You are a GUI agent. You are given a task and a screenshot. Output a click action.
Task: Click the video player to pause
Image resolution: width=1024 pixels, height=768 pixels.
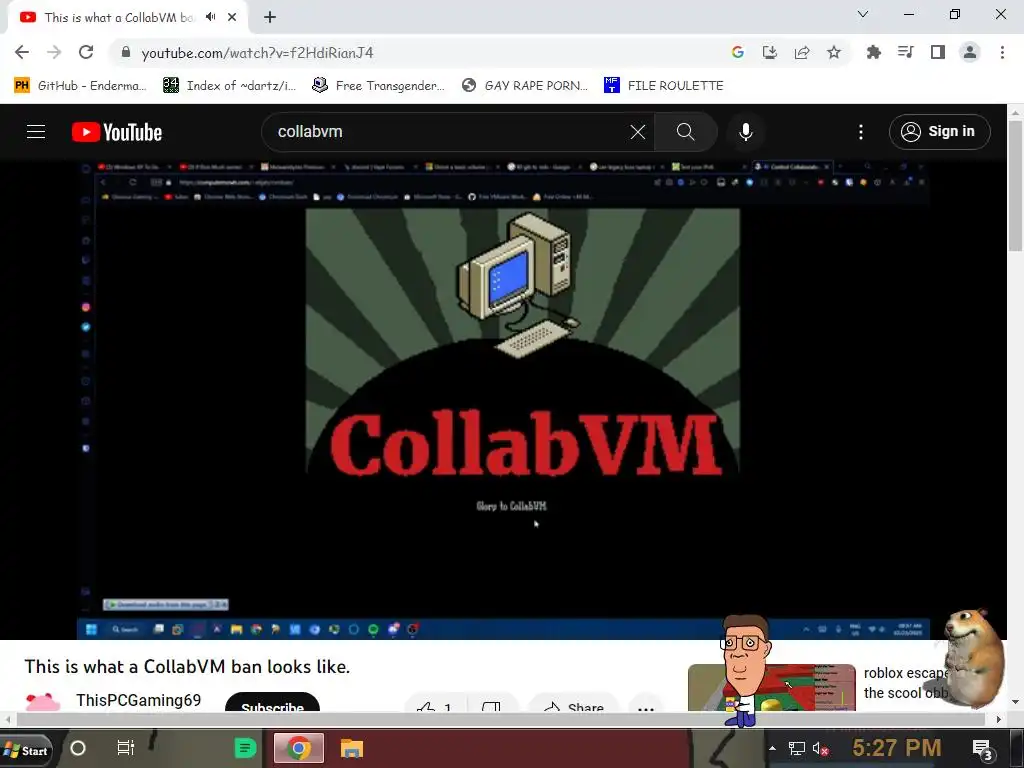click(503, 398)
